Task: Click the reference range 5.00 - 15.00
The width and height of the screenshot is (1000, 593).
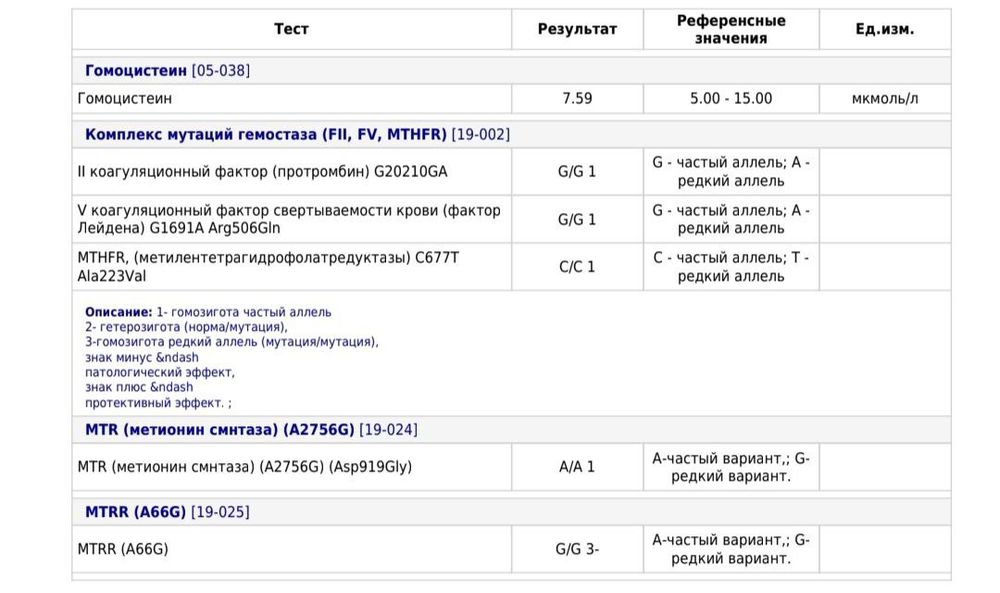Action: point(731,98)
